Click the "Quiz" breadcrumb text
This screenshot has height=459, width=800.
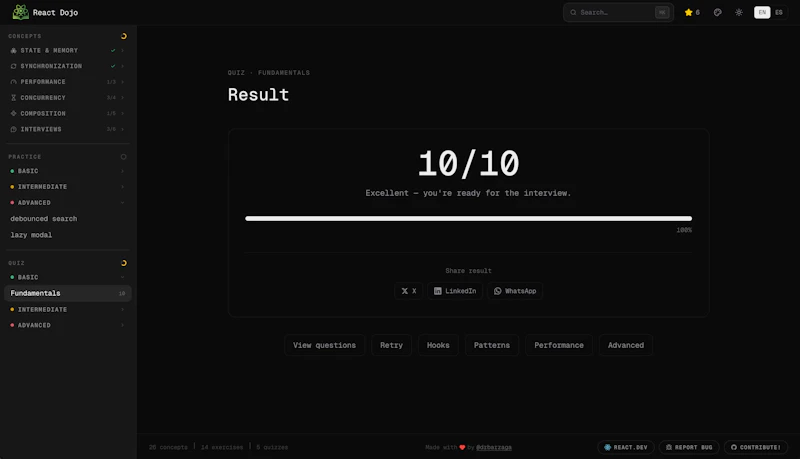[x=236, y=73]
